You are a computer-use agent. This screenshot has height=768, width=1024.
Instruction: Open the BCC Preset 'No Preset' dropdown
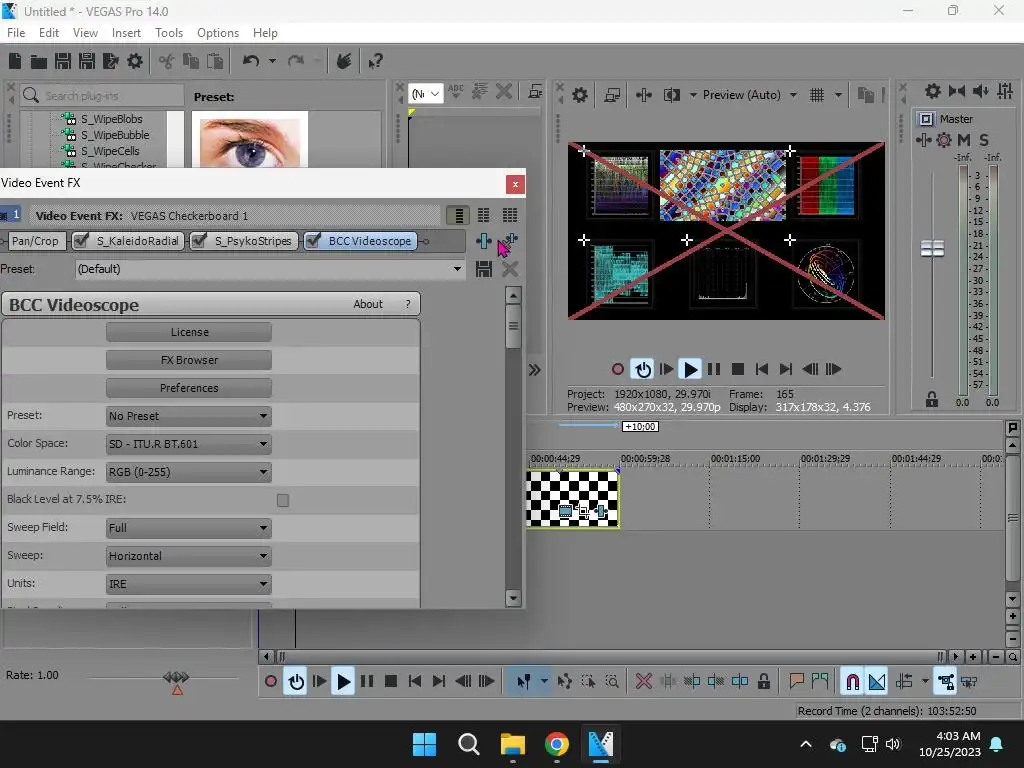pyautogui.click(x=189, y=416)
